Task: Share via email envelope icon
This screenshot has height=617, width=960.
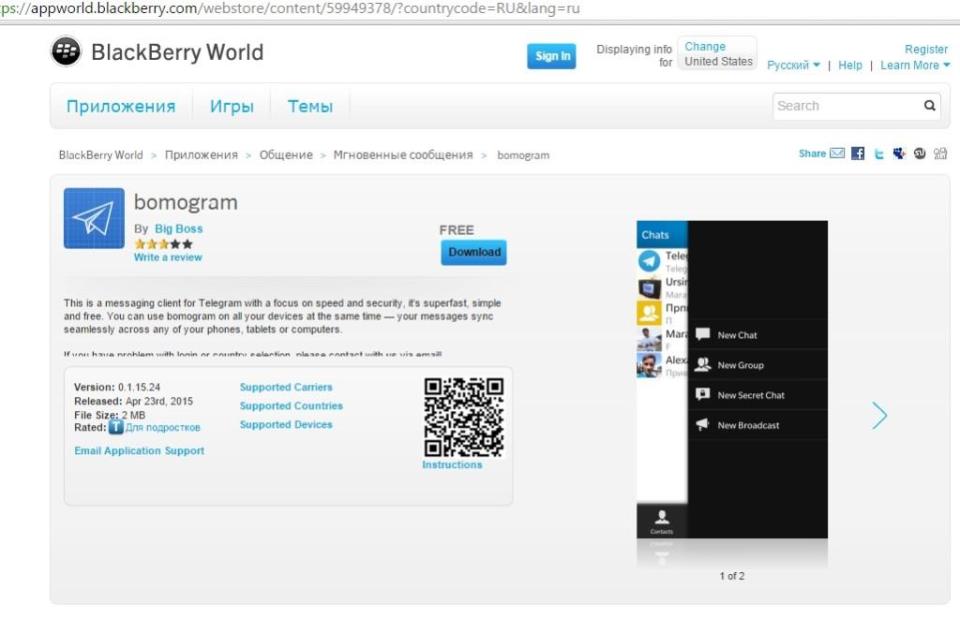Action: (x=837, y=153)
